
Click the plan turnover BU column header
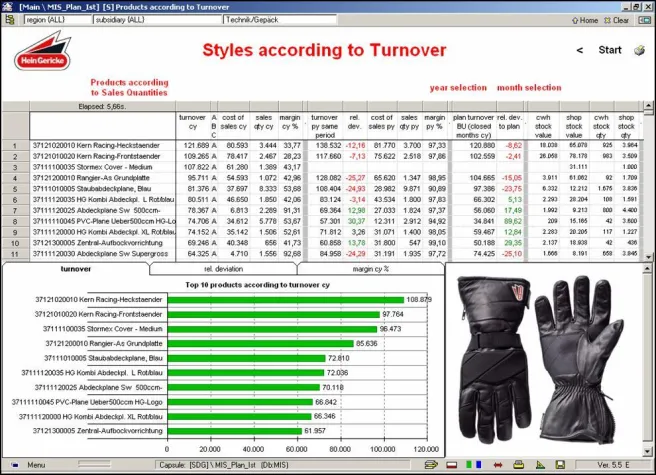[473, 126]
